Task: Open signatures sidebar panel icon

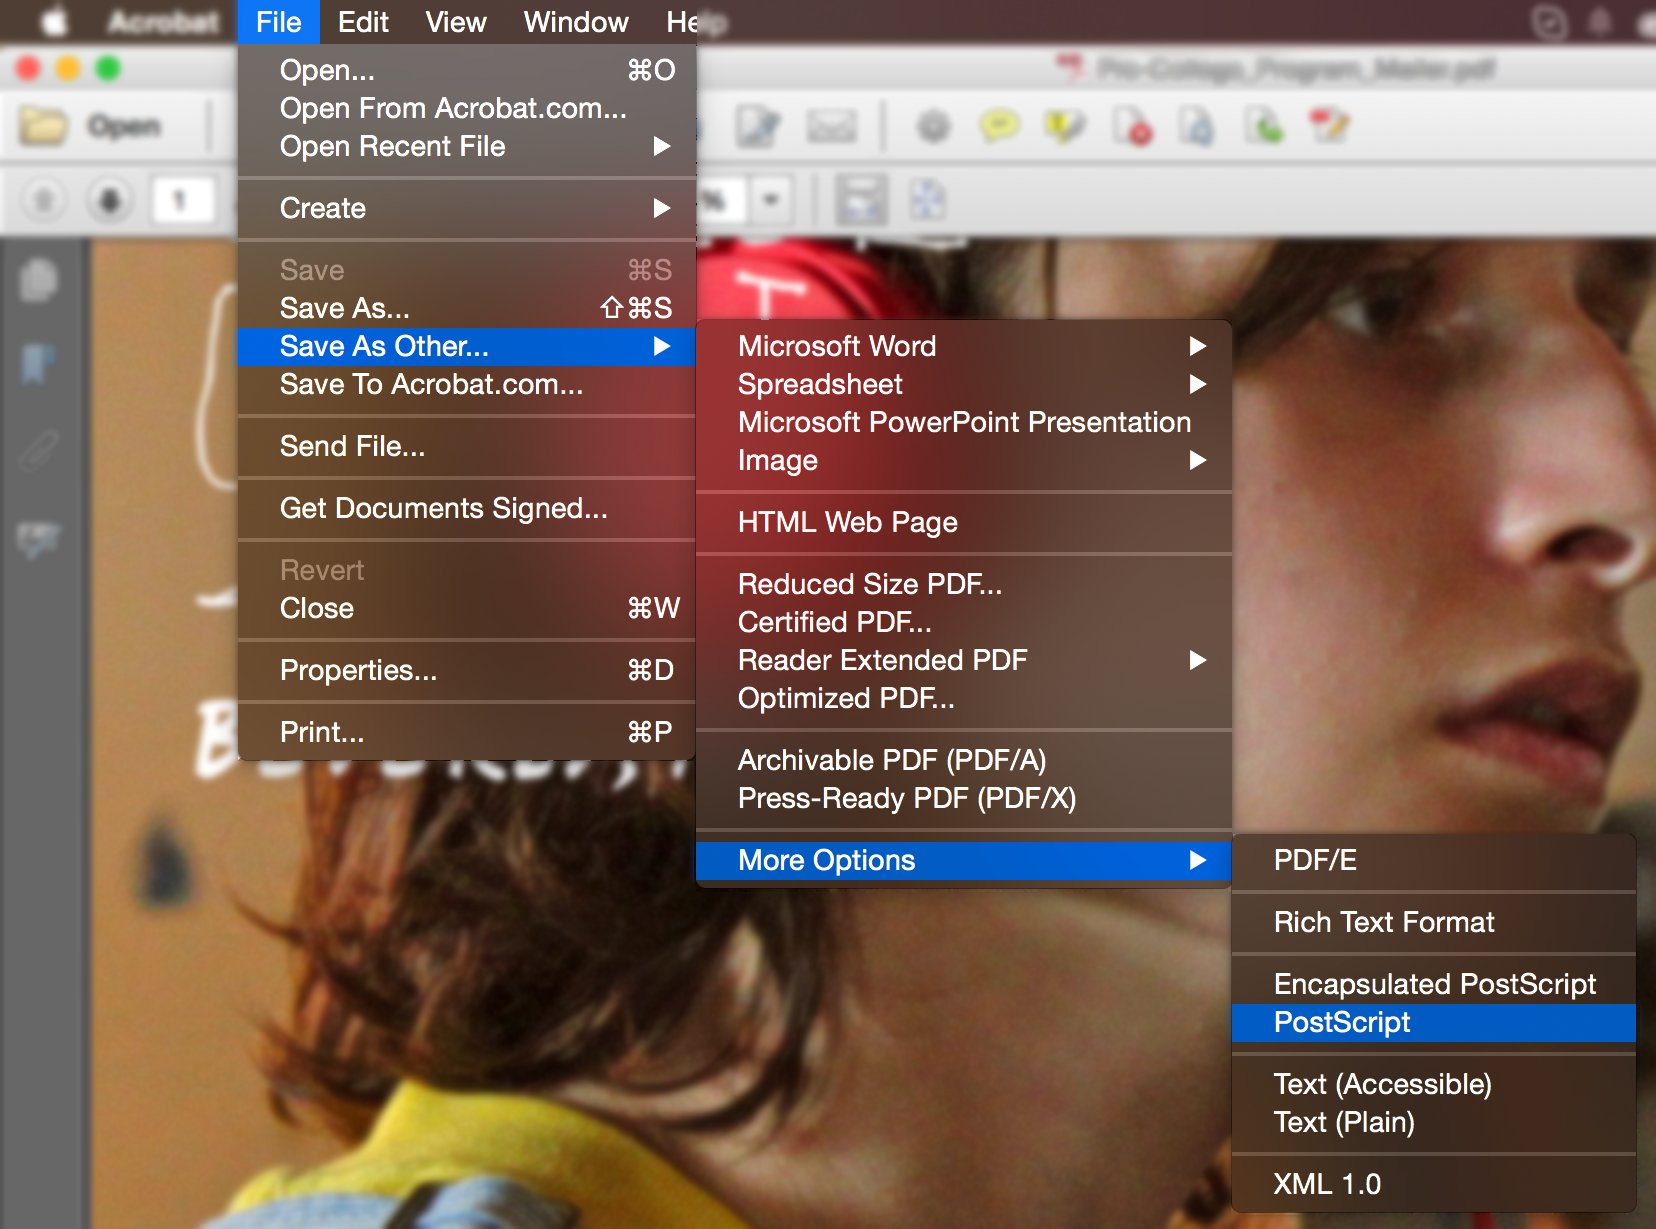Action: (38, 539)
